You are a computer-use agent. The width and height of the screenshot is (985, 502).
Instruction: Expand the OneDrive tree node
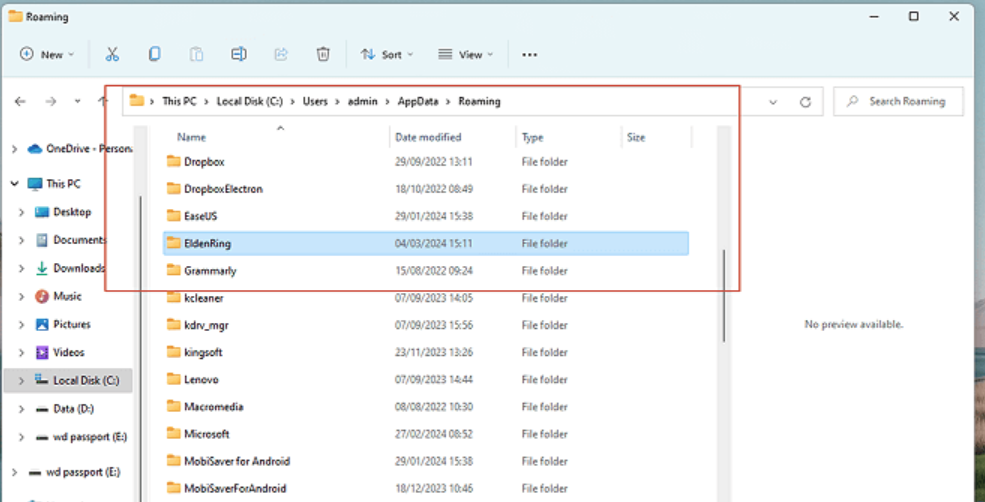[13, 148]
